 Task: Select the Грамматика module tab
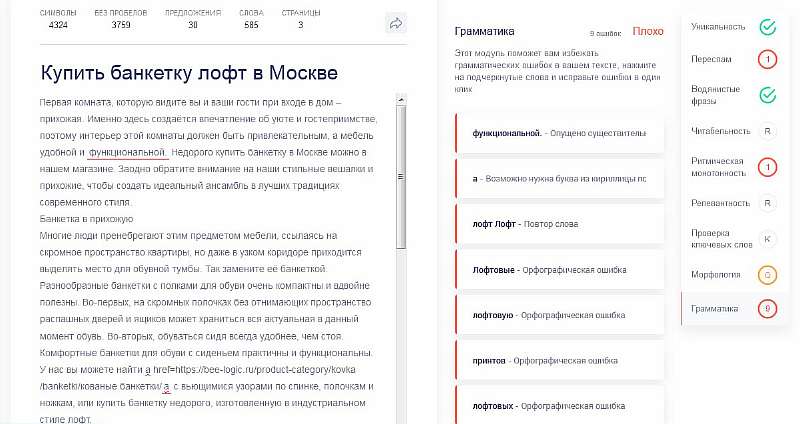tap(733, 309)
